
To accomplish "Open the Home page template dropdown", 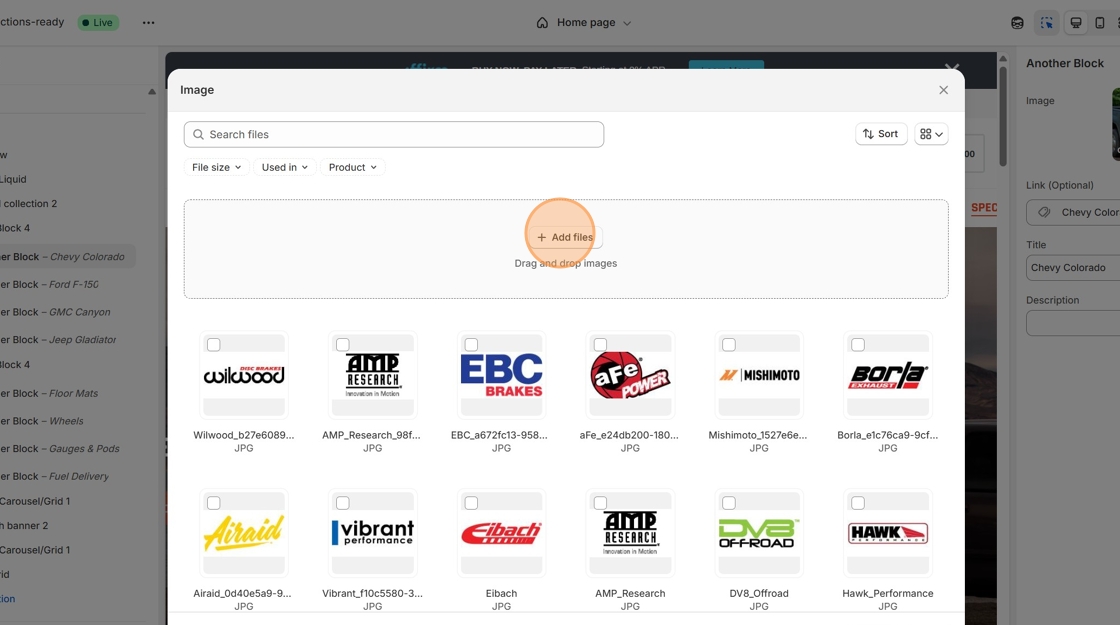I will pyautogui.click(x=584, y=23).
